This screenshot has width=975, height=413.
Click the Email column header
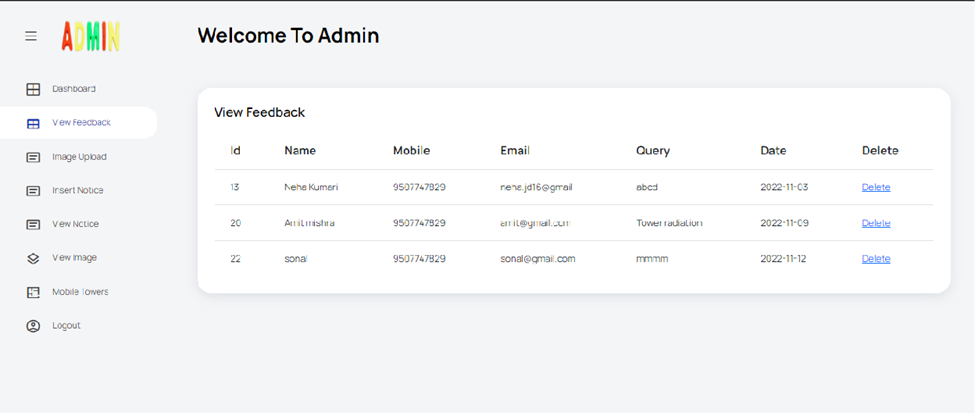(515, 151)
